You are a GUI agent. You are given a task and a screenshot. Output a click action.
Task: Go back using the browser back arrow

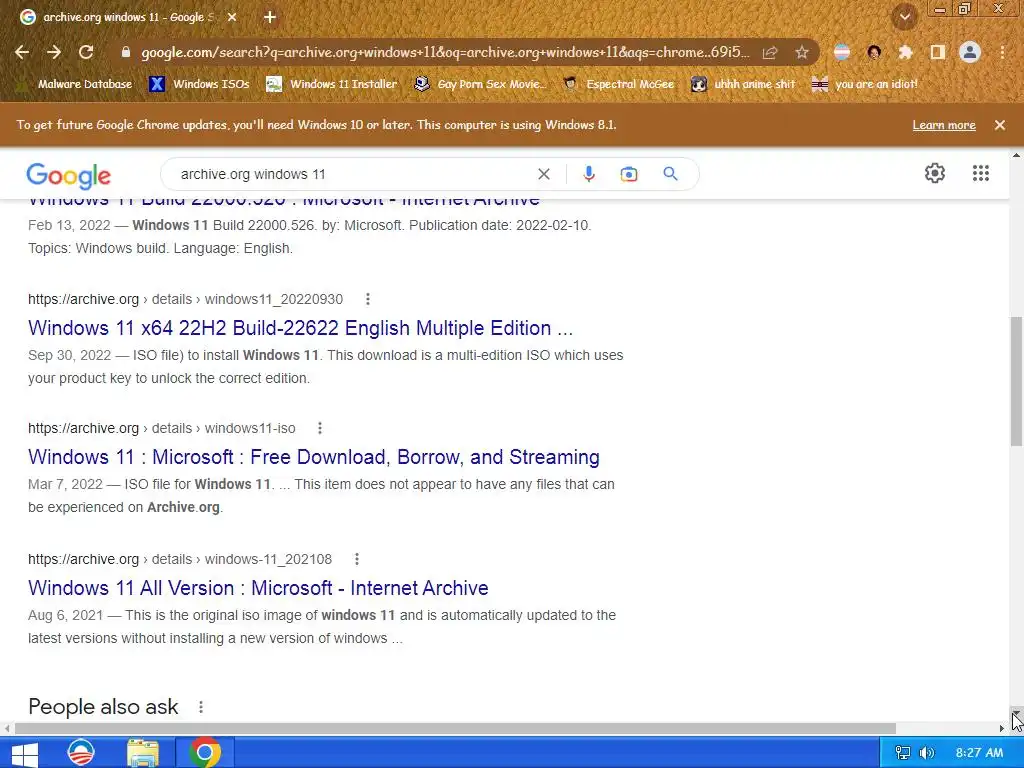[x=22, y=52]
